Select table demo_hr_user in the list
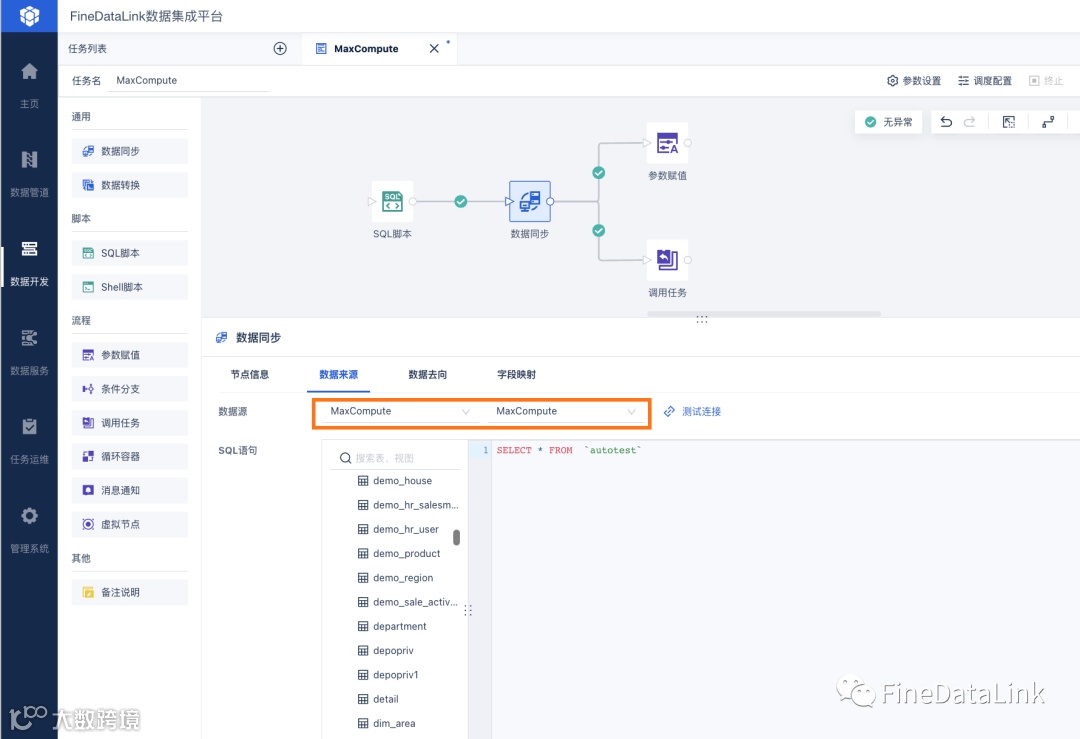 point(398,529)
